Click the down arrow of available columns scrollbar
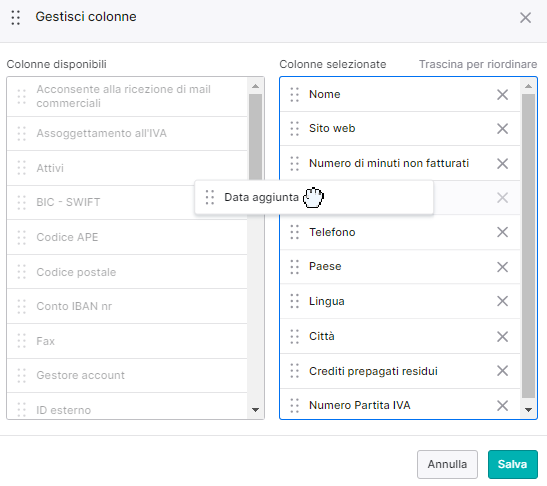The image size is (547, 486). 255,410
